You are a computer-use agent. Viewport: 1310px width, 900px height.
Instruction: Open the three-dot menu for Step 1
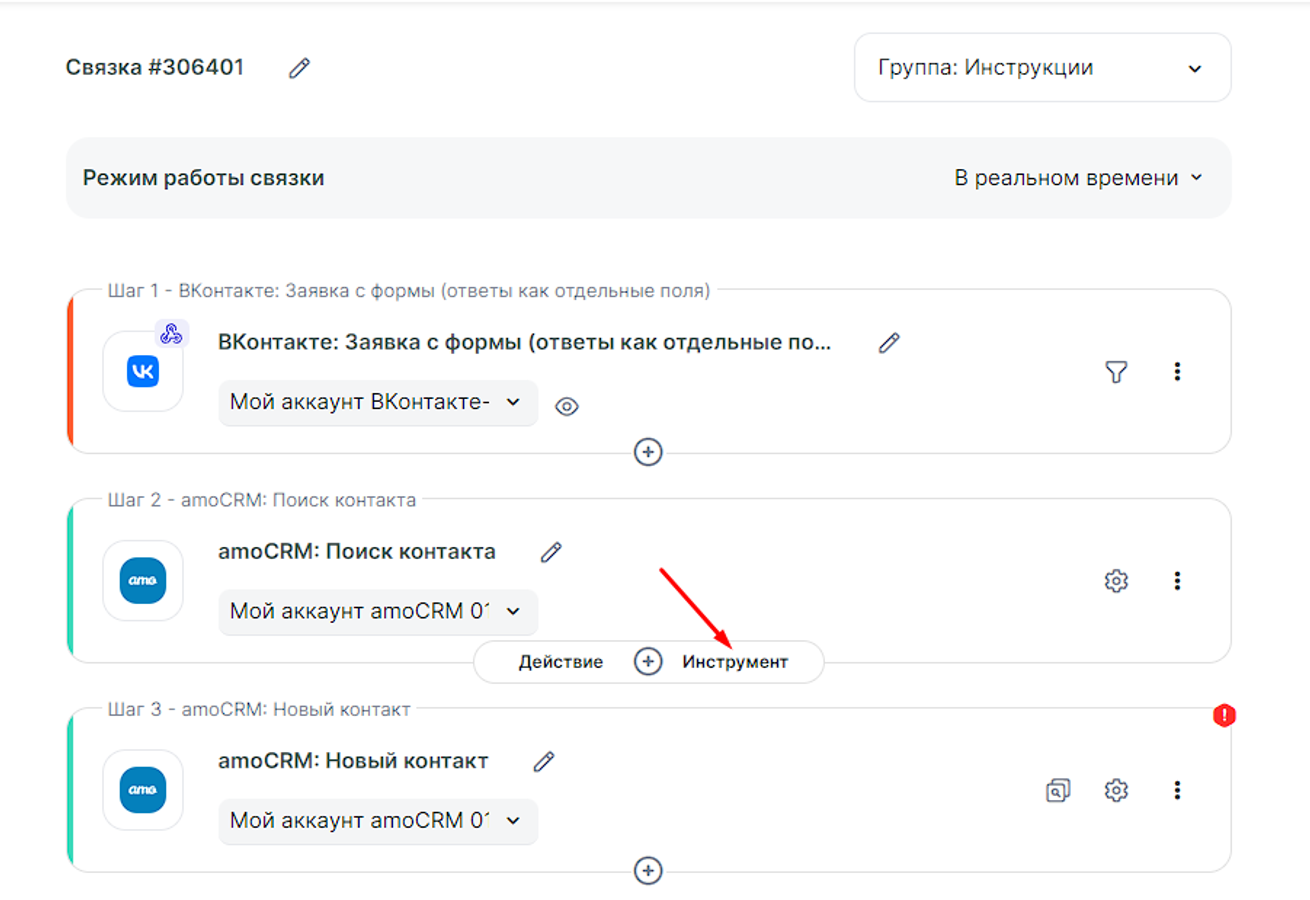click(x=1177, y=371)
